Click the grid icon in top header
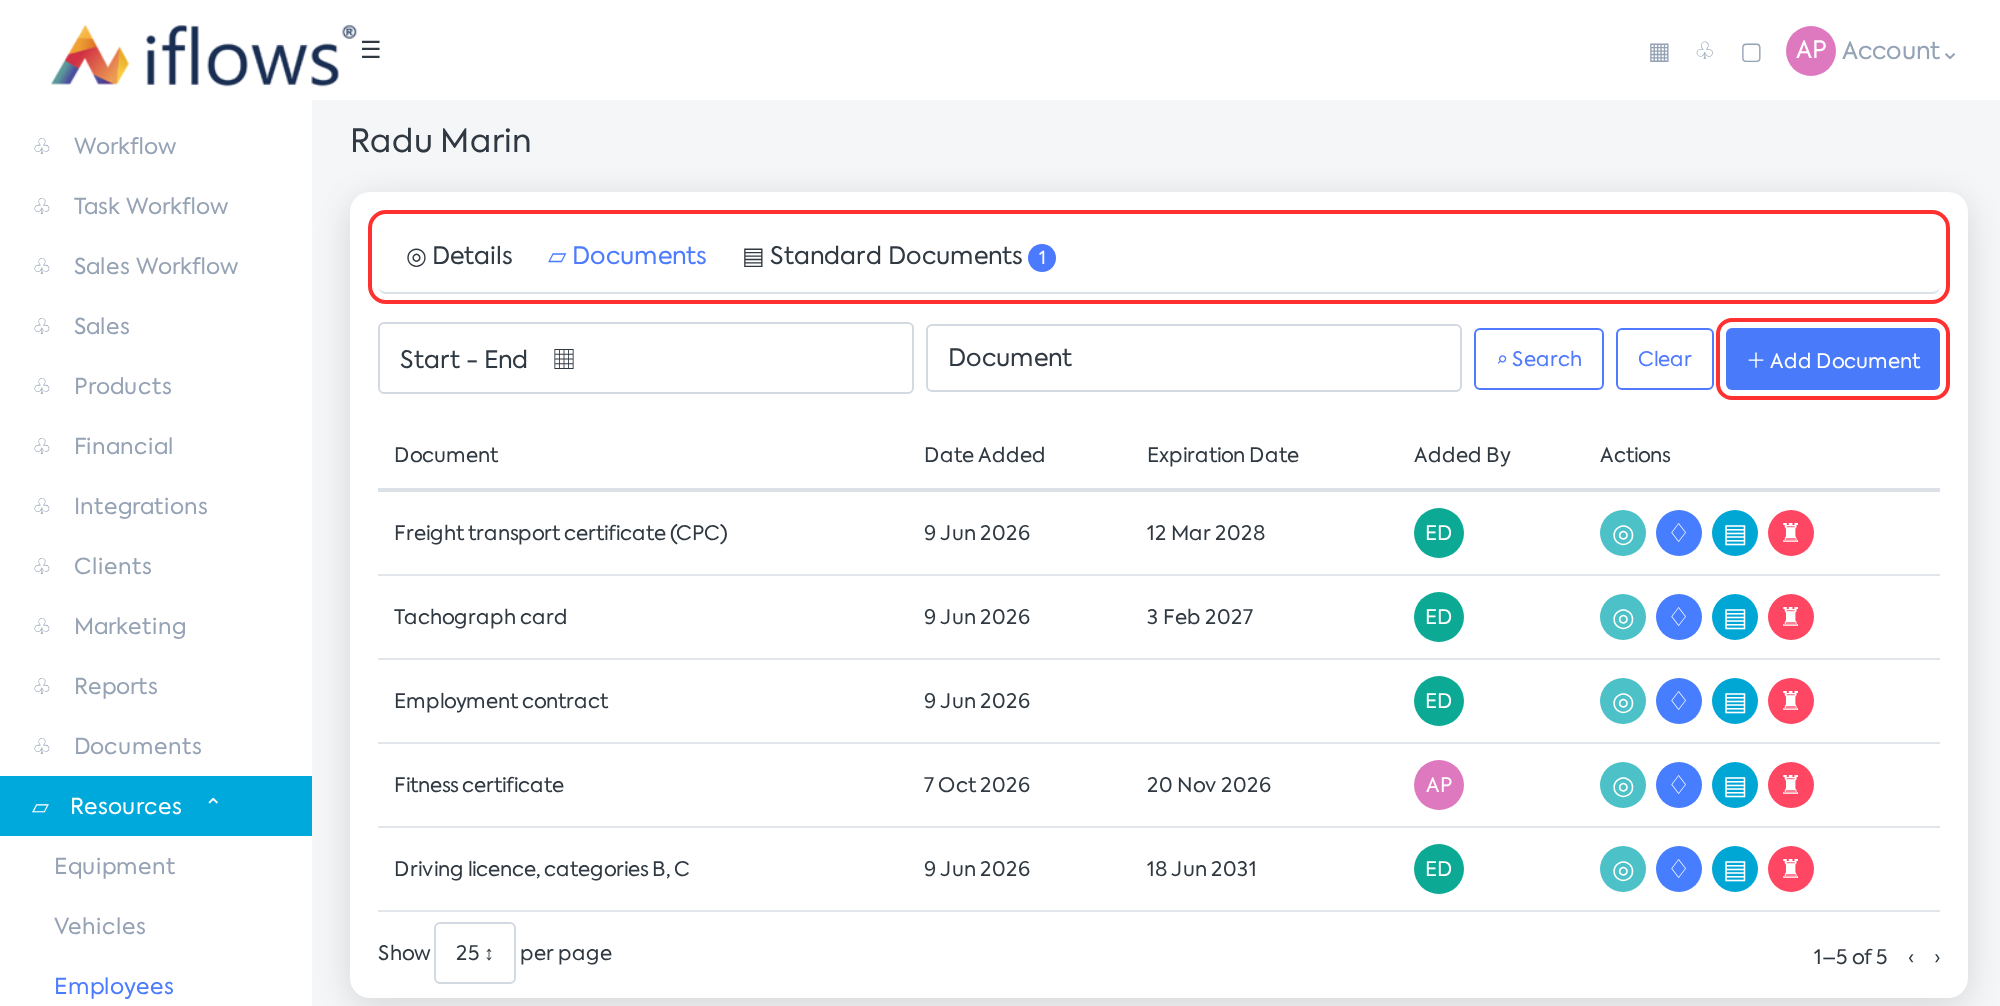 (x=1659, y=52)
